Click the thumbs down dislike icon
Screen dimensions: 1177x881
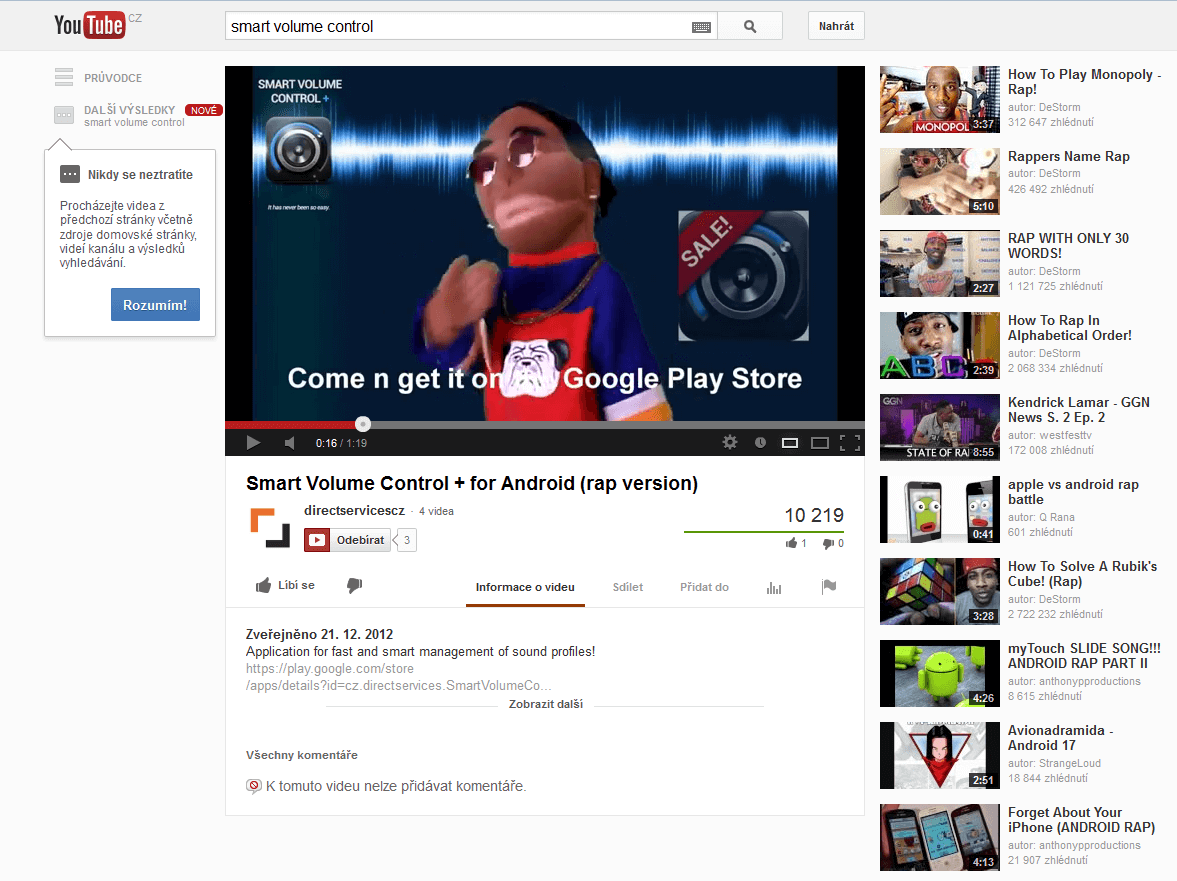(354, 585)
